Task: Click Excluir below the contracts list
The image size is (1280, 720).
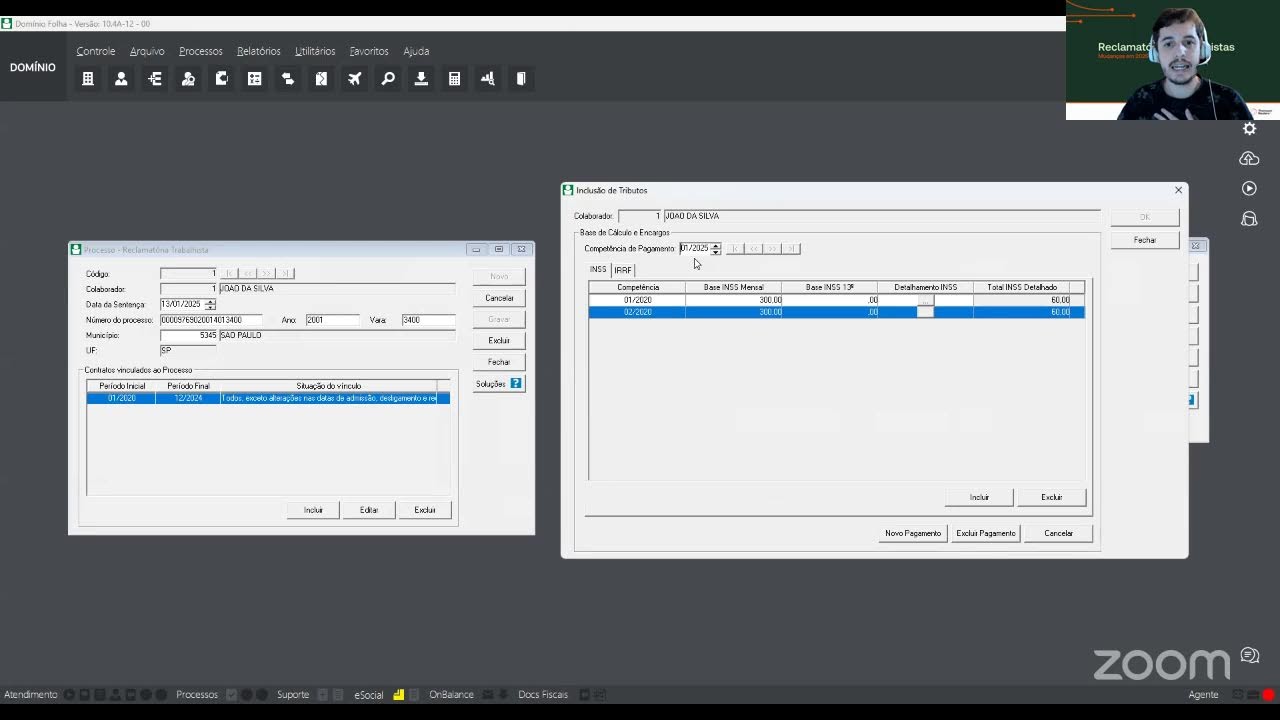Action: coord(425,510)
